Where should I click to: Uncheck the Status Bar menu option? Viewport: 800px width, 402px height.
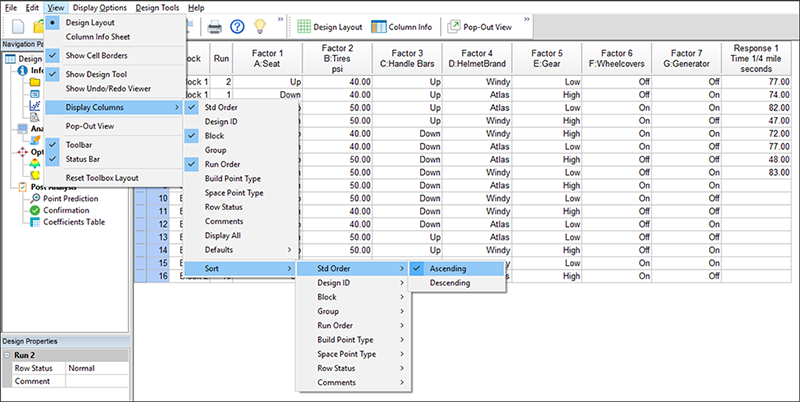click(82, 158)
